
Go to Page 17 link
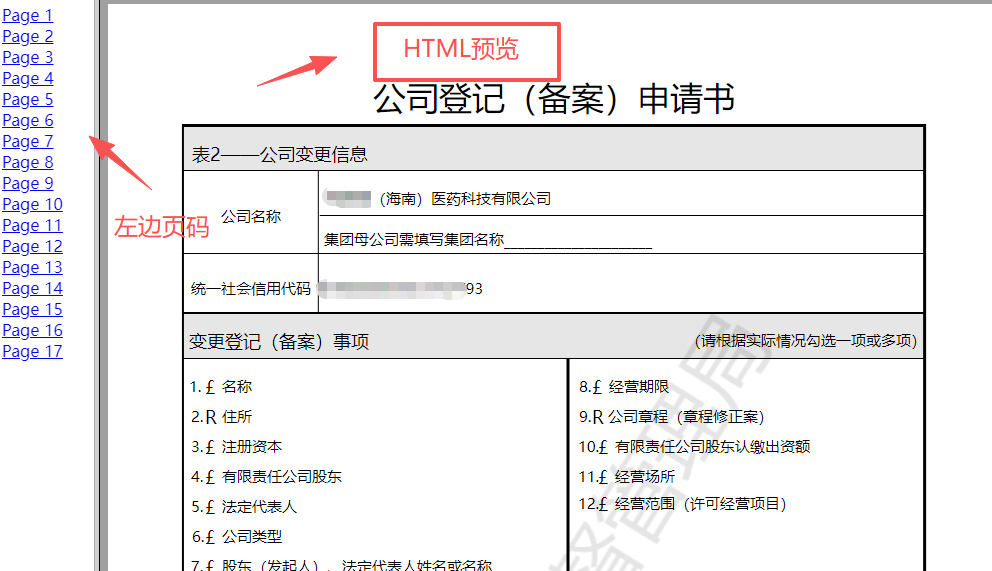(x=33, y=351)
